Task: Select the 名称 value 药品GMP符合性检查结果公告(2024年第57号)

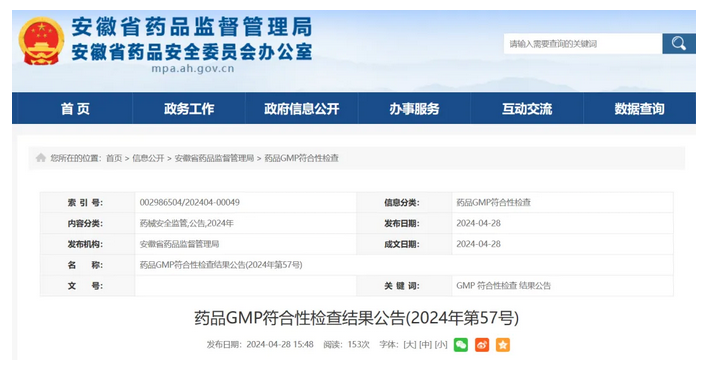Action: (221, 265)
